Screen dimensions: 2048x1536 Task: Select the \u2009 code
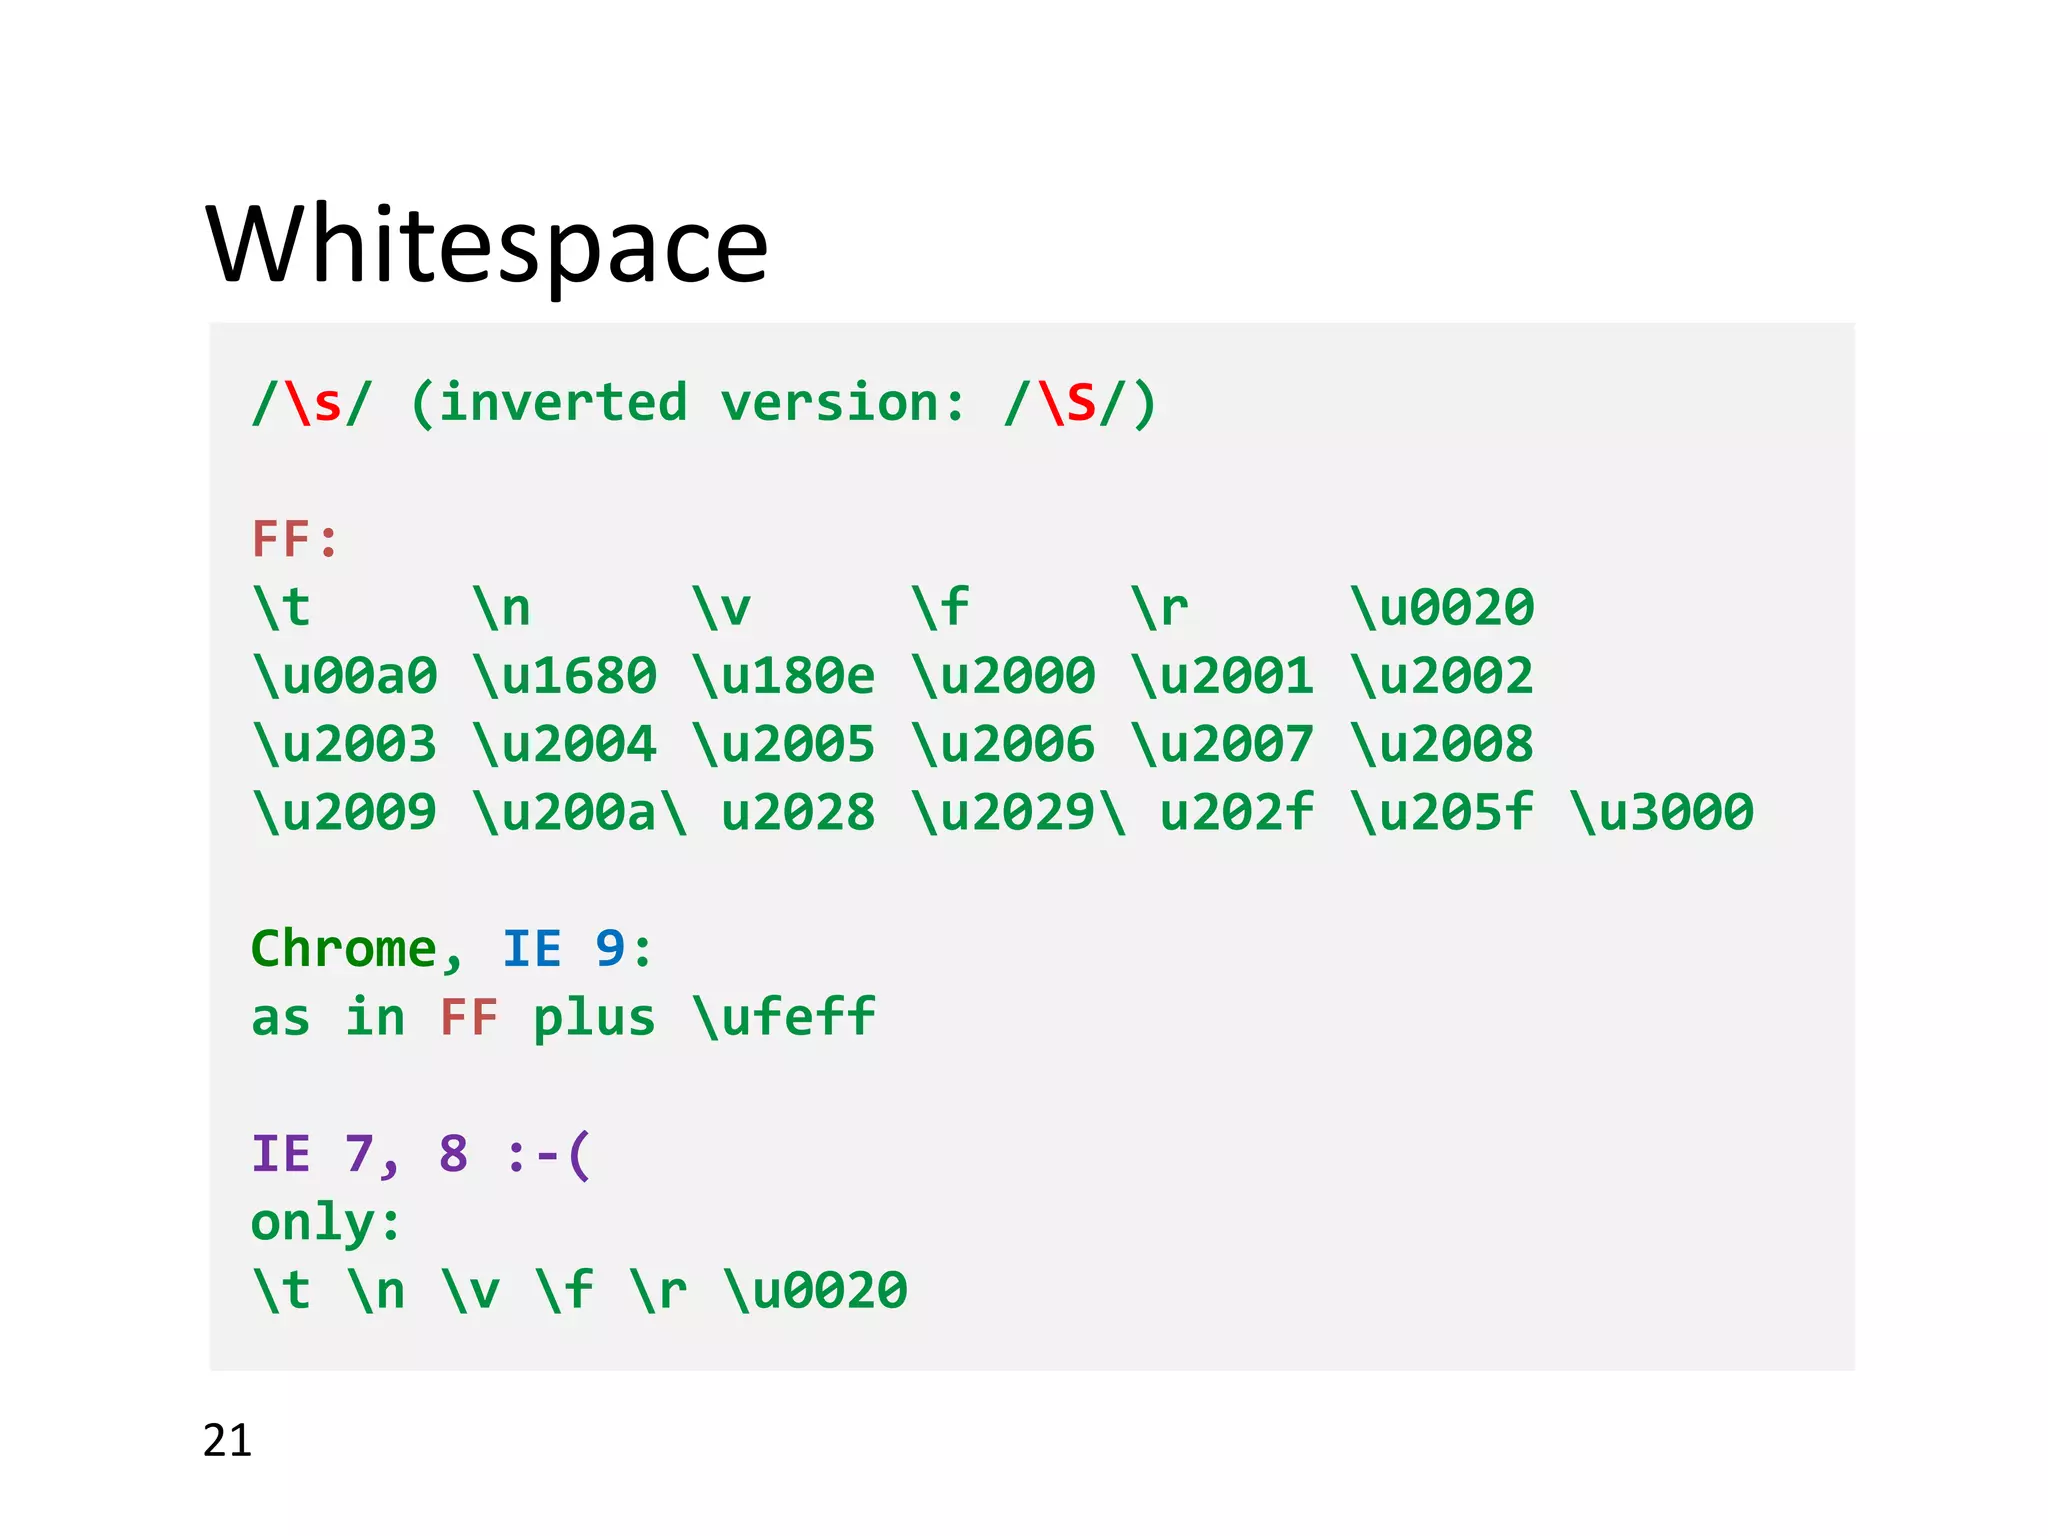click(345, 811)
